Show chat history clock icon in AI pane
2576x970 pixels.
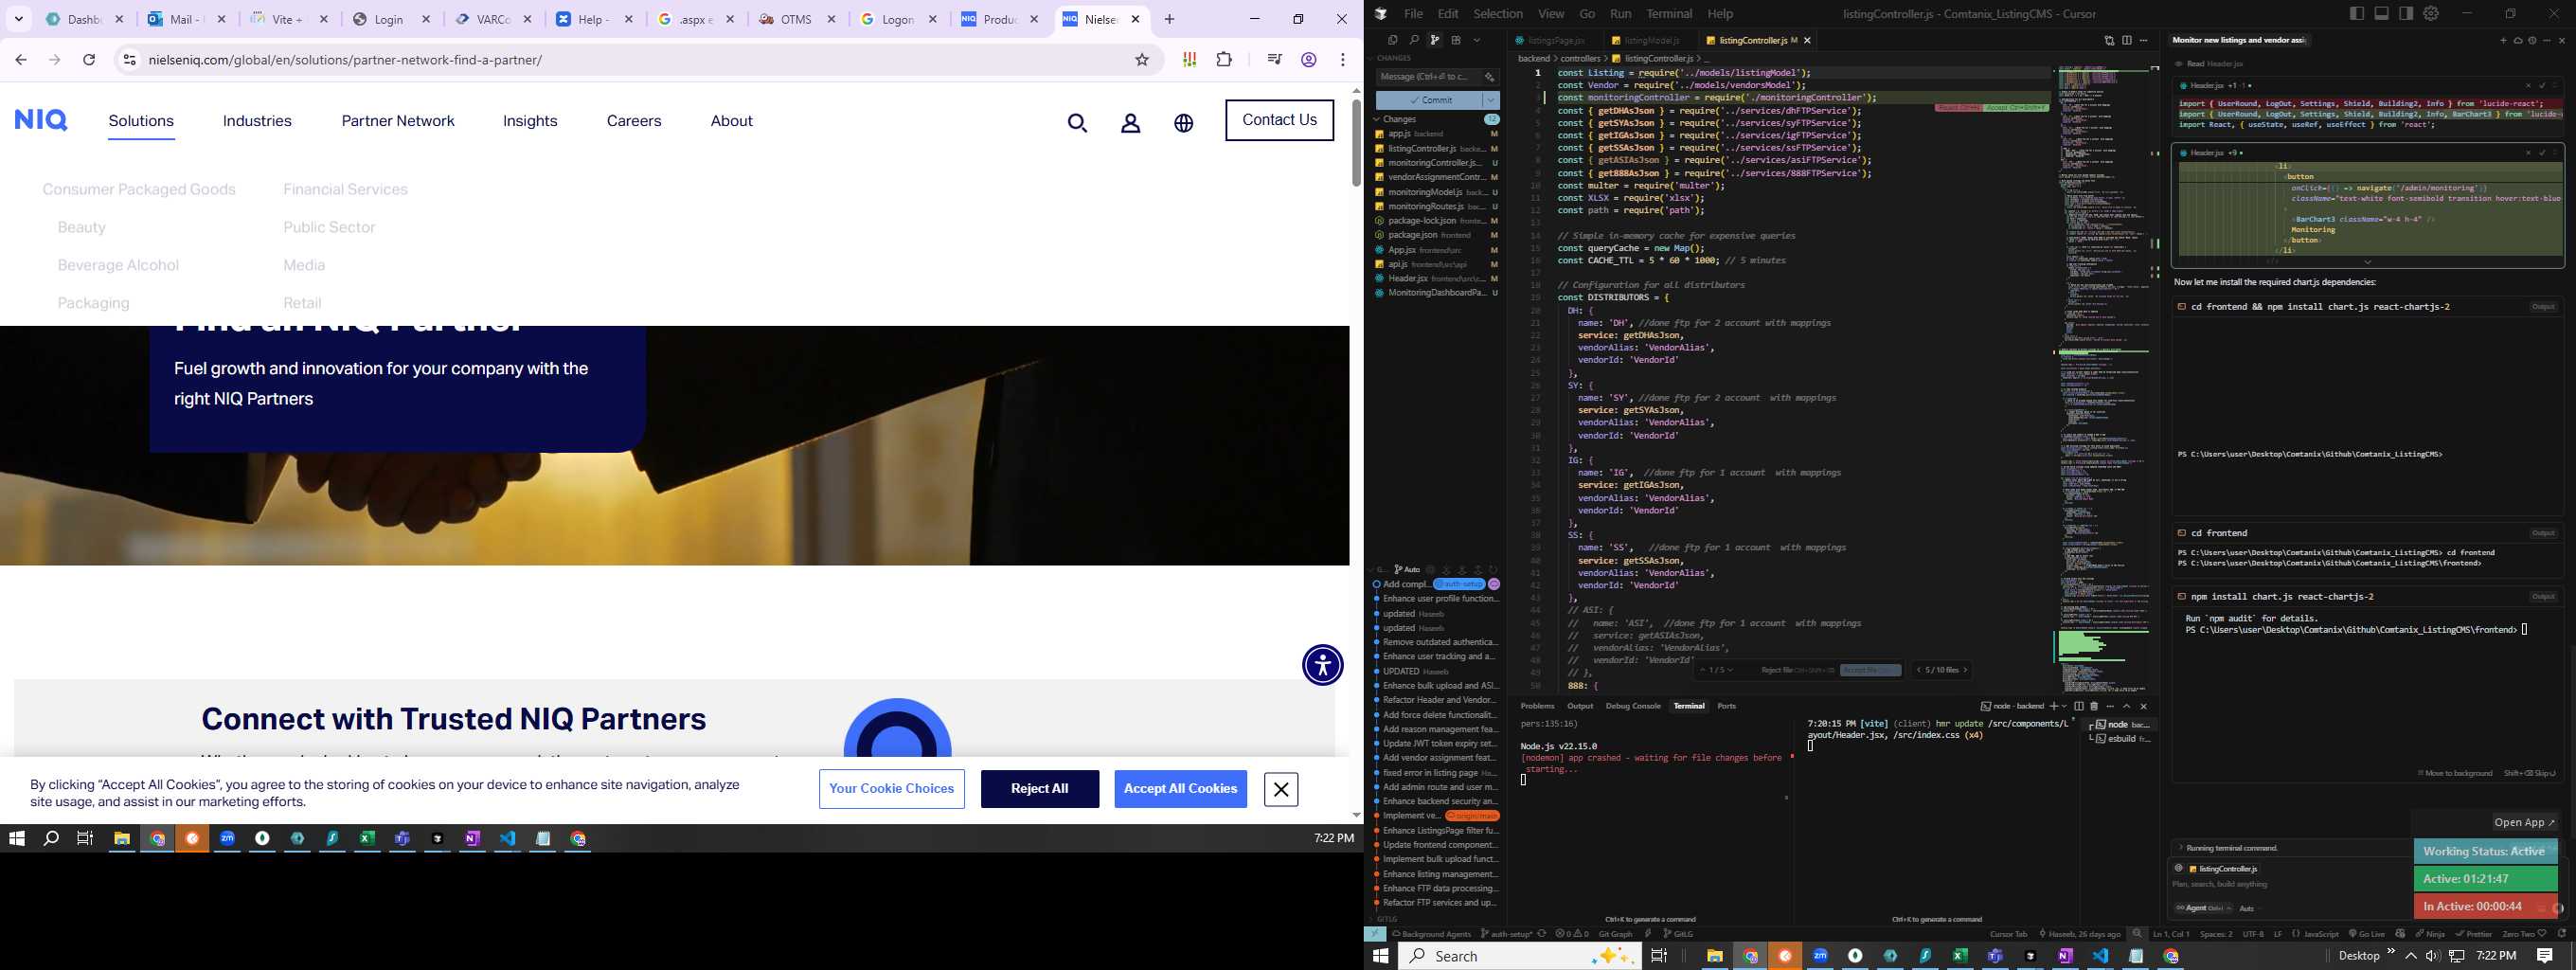point(2532,40)
